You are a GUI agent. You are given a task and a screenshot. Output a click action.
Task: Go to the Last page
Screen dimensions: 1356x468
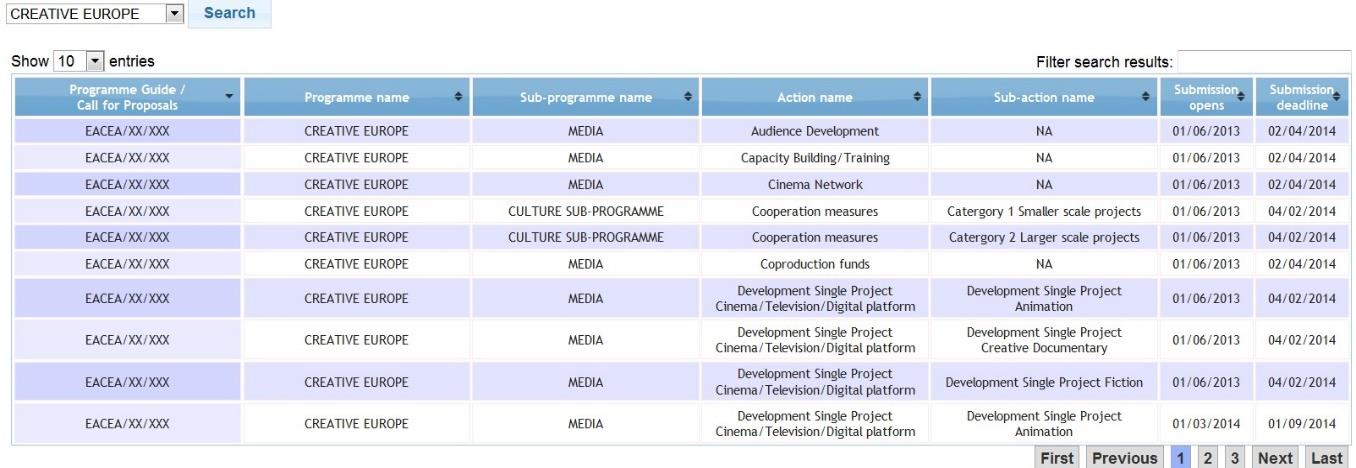[1326, 457]
